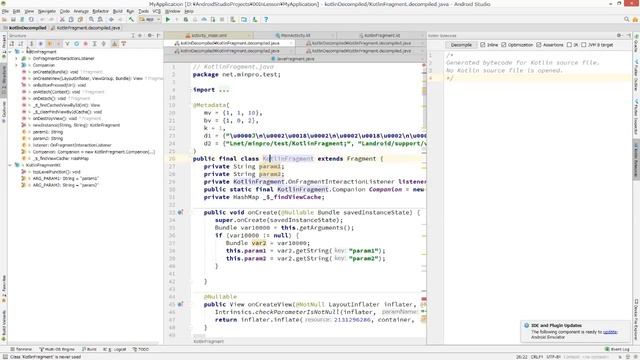Click the Cut scissors icon in toolbar

tap(62, 19)
